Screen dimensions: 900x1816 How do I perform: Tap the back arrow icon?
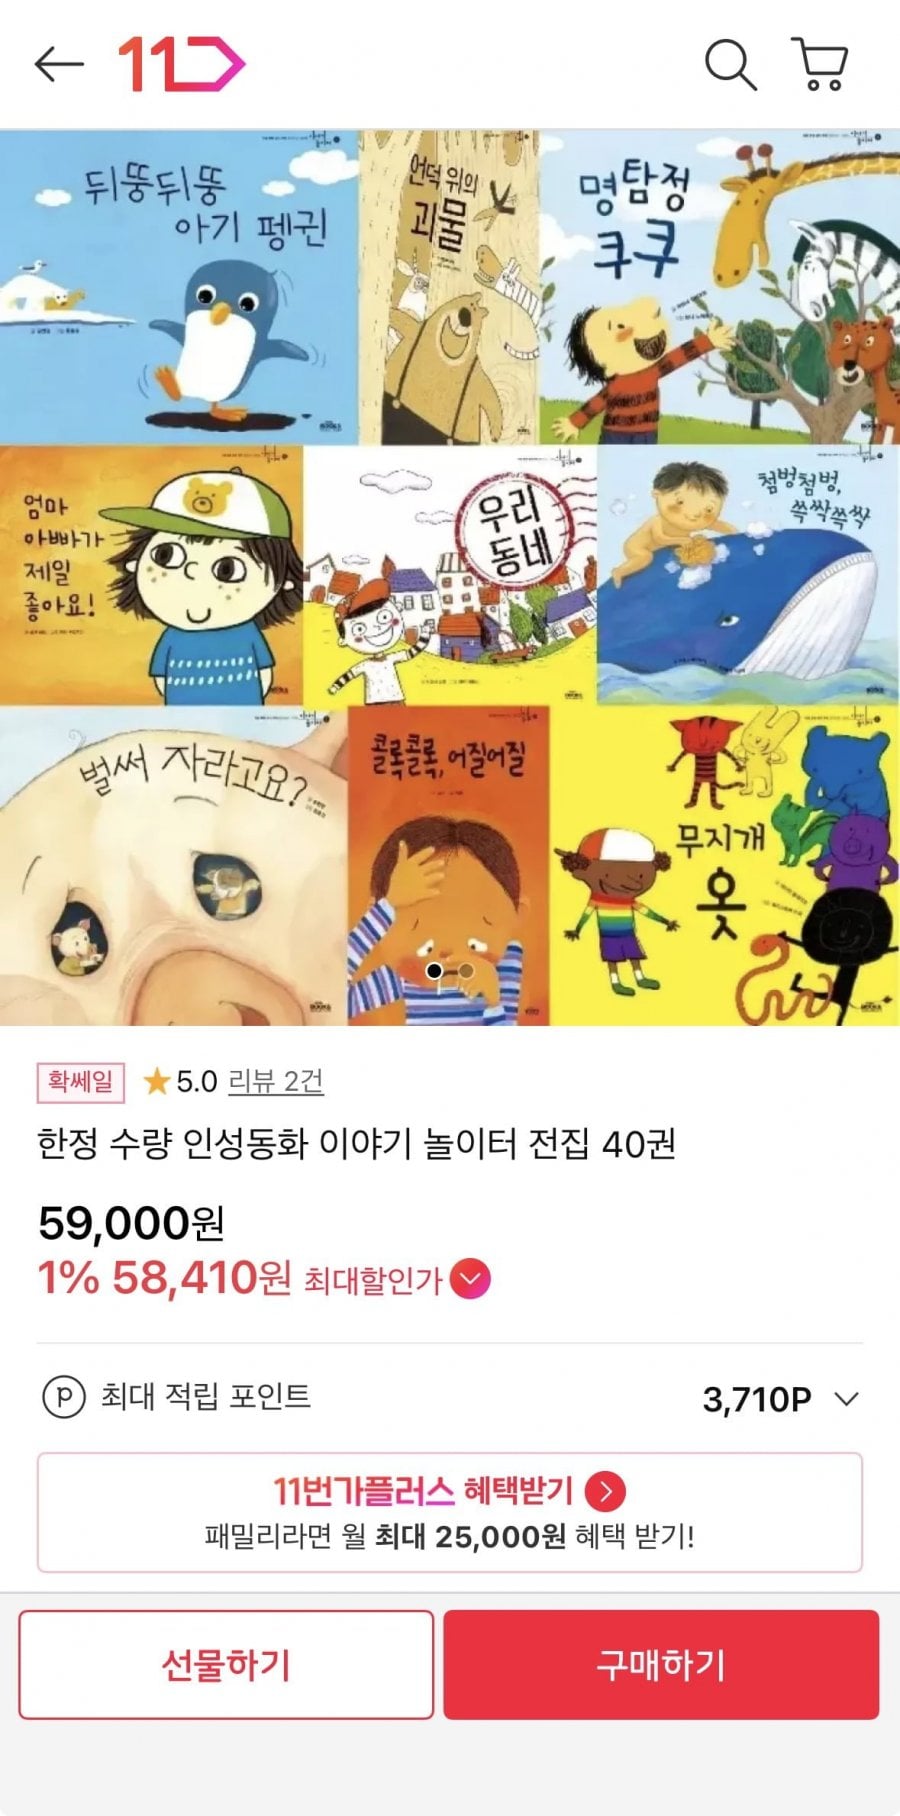point(59,65)
